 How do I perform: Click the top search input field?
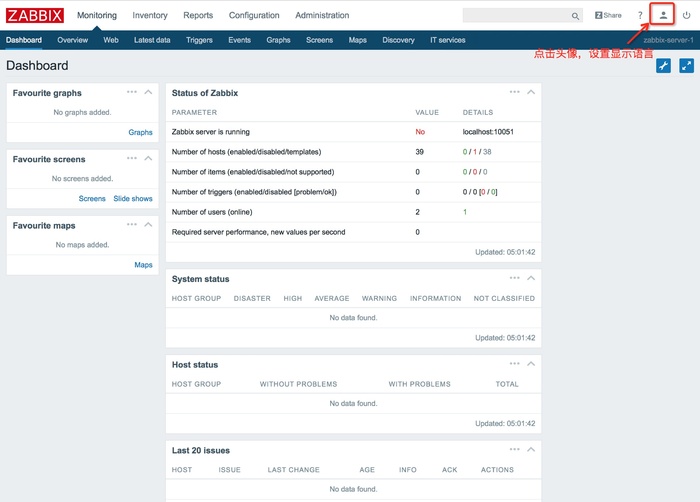point(522,15)
